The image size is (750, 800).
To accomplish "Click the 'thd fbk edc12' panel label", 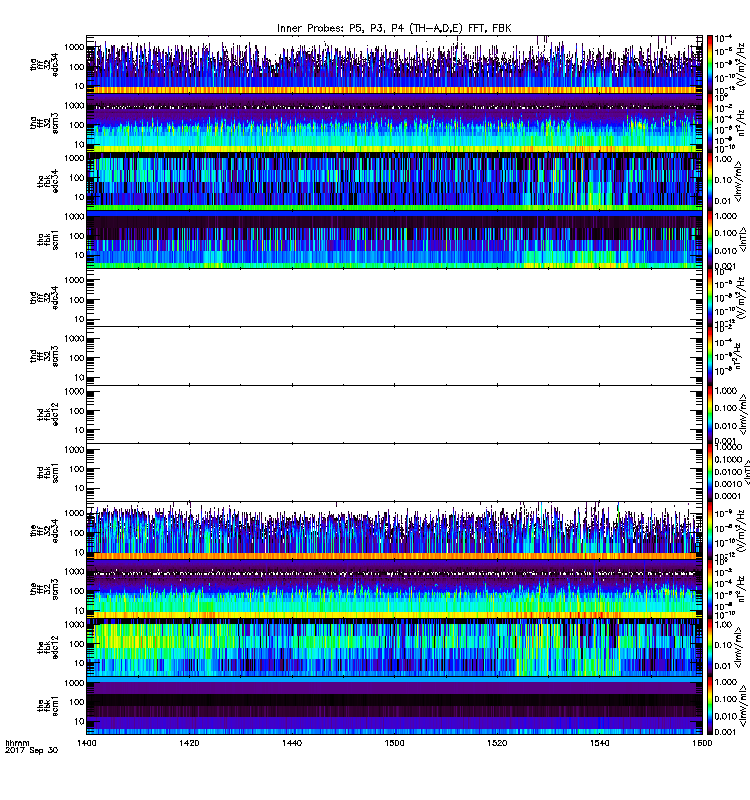I will 48,414.
